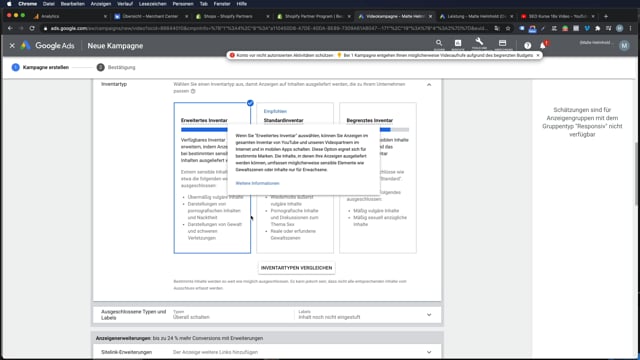Open the Google Ads search tool
640x360 pixels.
[x=439, y=43]
